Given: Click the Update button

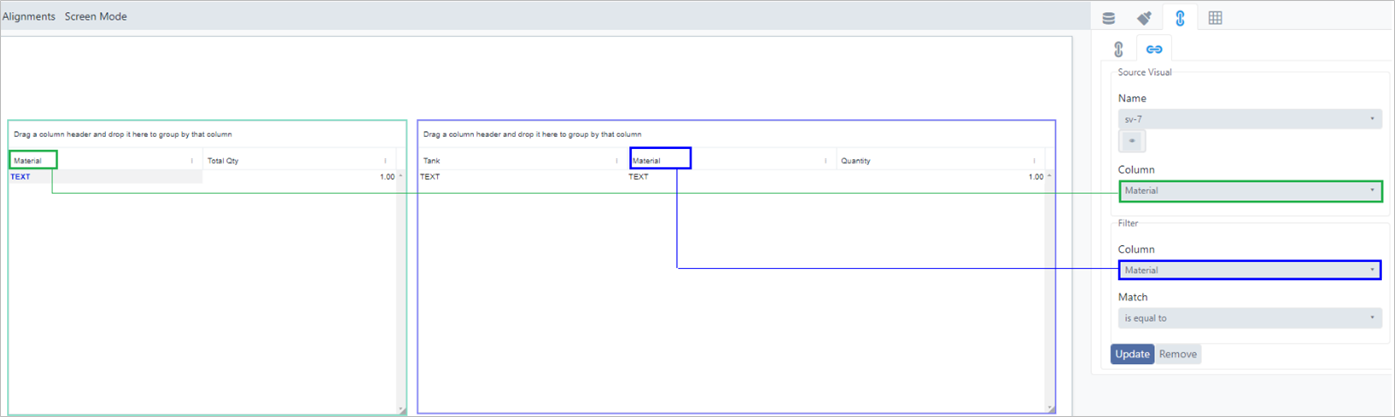Looking at the screenshot, I should [1132, 354].
